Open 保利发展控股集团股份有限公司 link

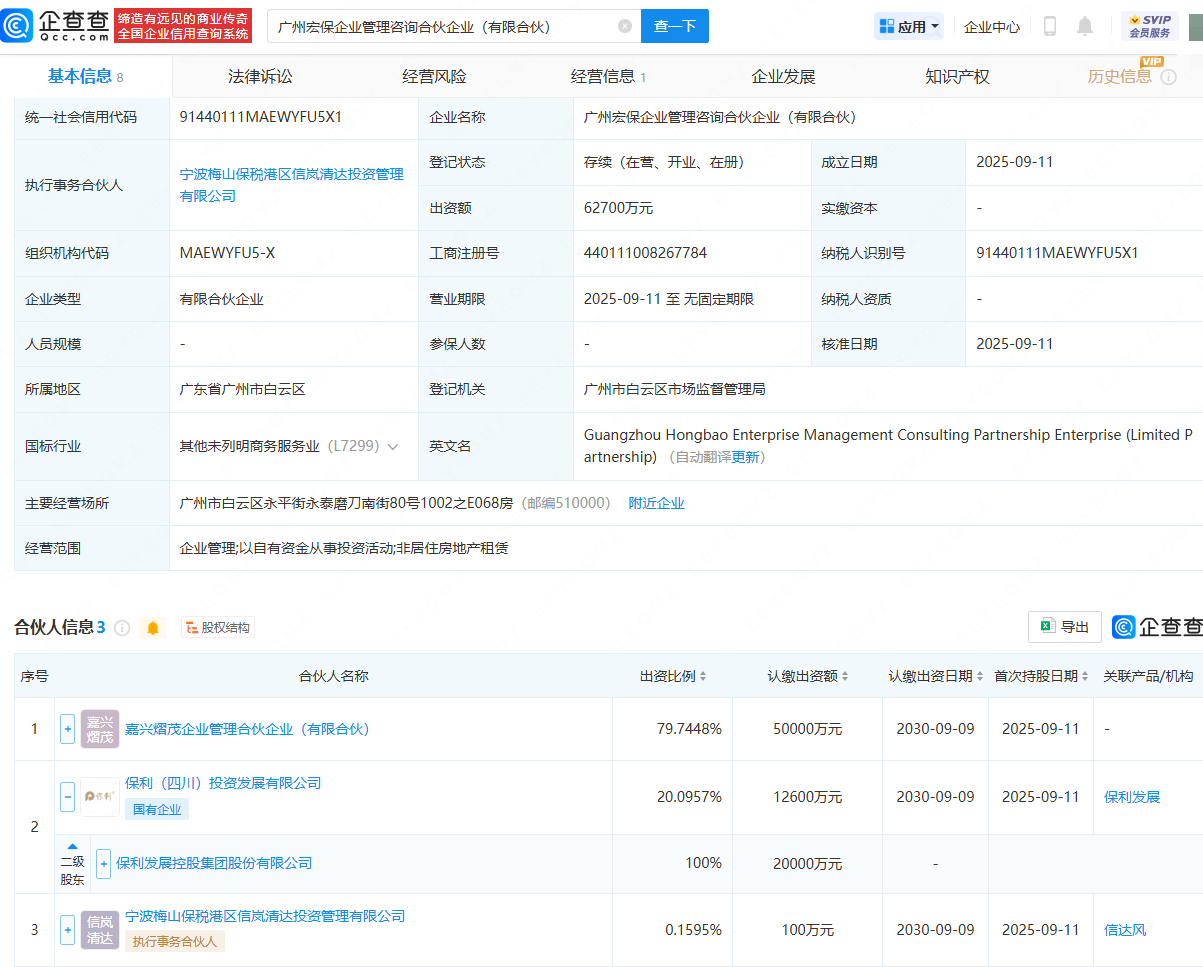click(x=214, y=863)
